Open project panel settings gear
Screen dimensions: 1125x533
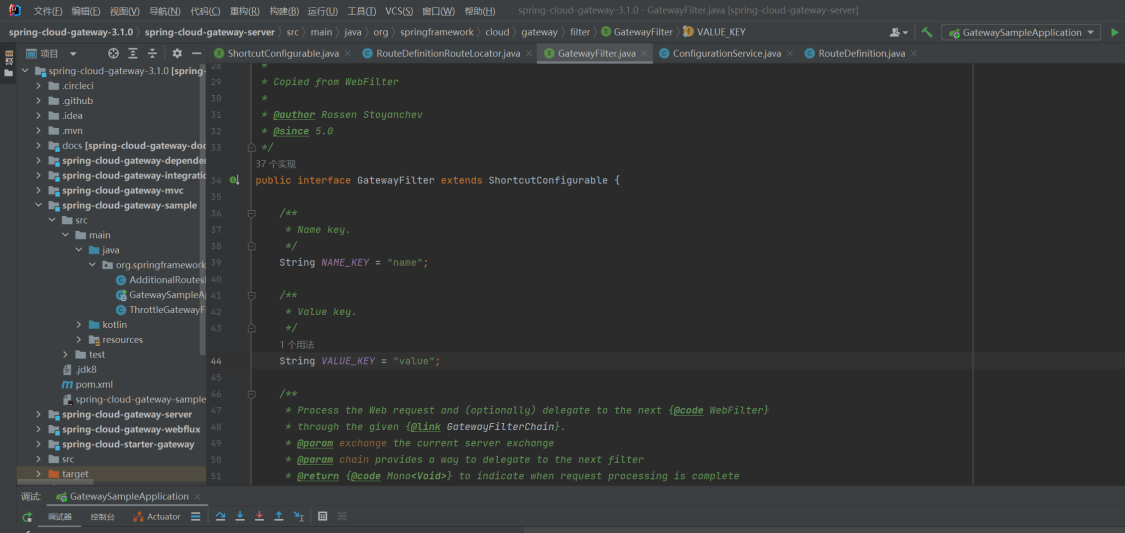(177, 54)
